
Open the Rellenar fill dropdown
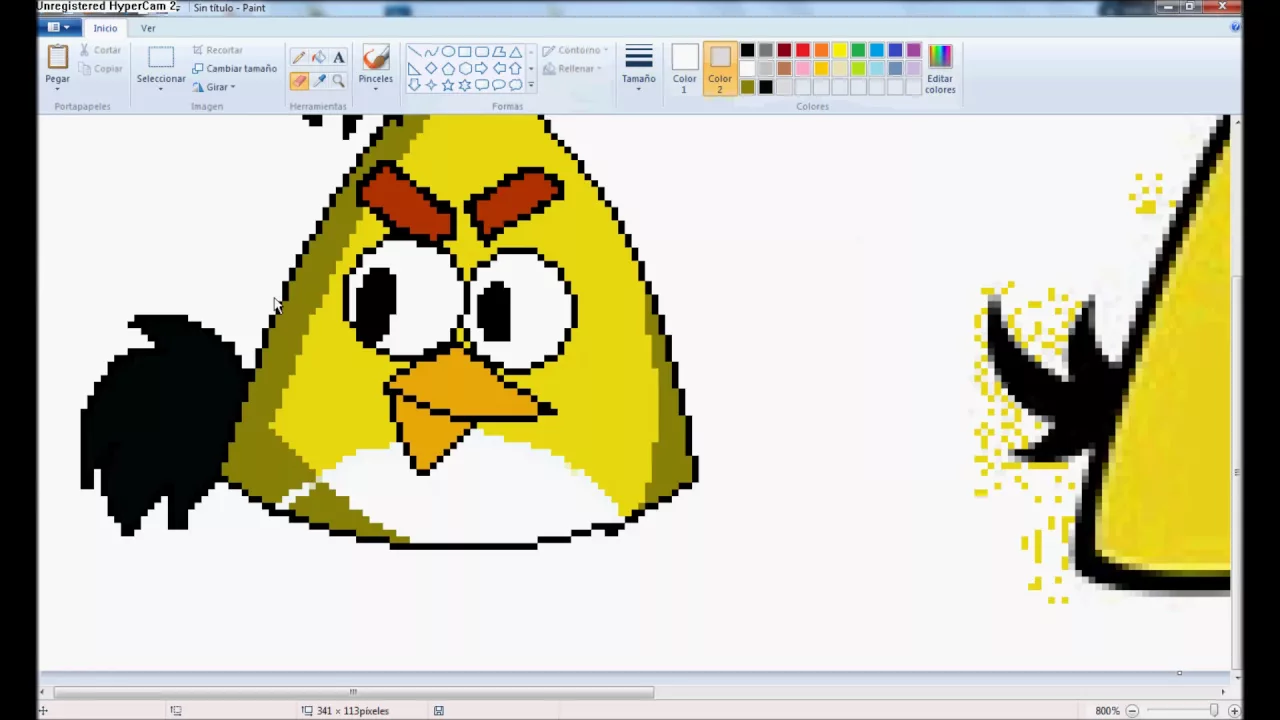(572, 69)
